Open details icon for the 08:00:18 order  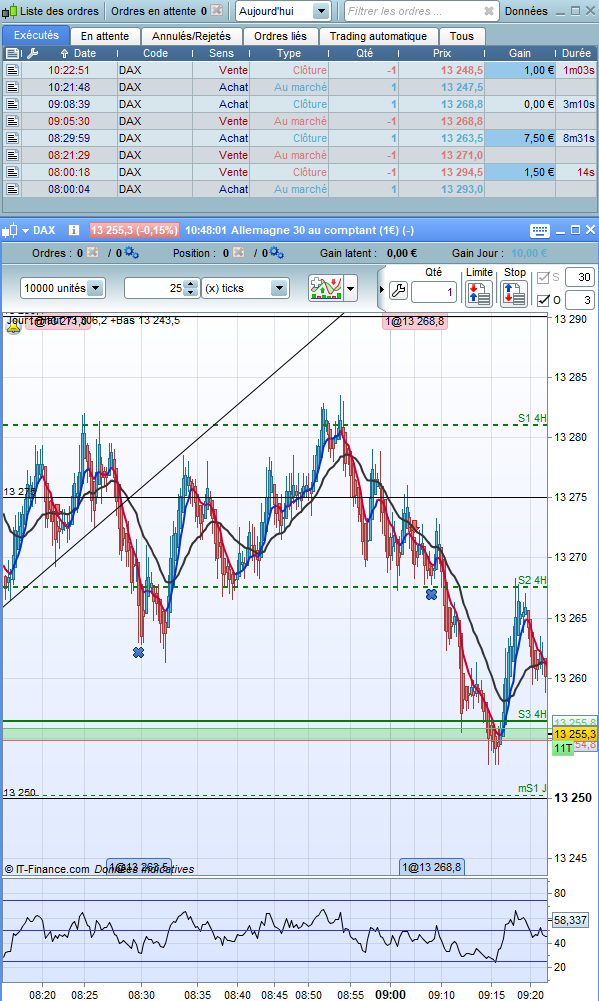tap(13, 172)
